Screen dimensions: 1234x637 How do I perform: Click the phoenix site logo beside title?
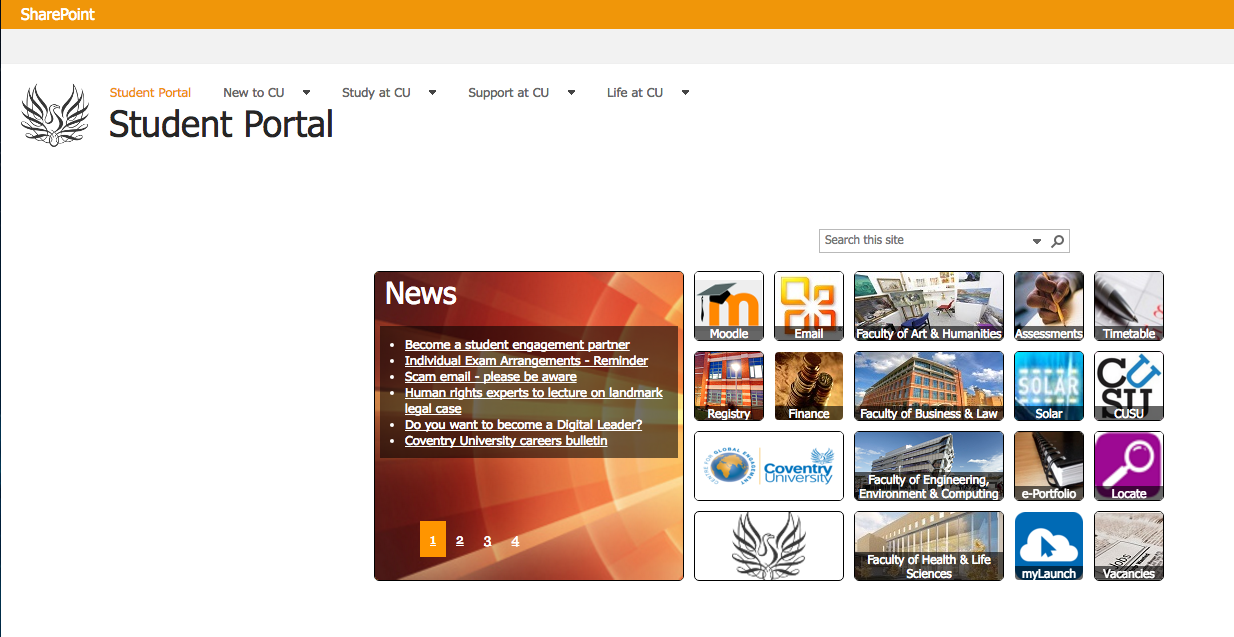click(x=55, y=115)
